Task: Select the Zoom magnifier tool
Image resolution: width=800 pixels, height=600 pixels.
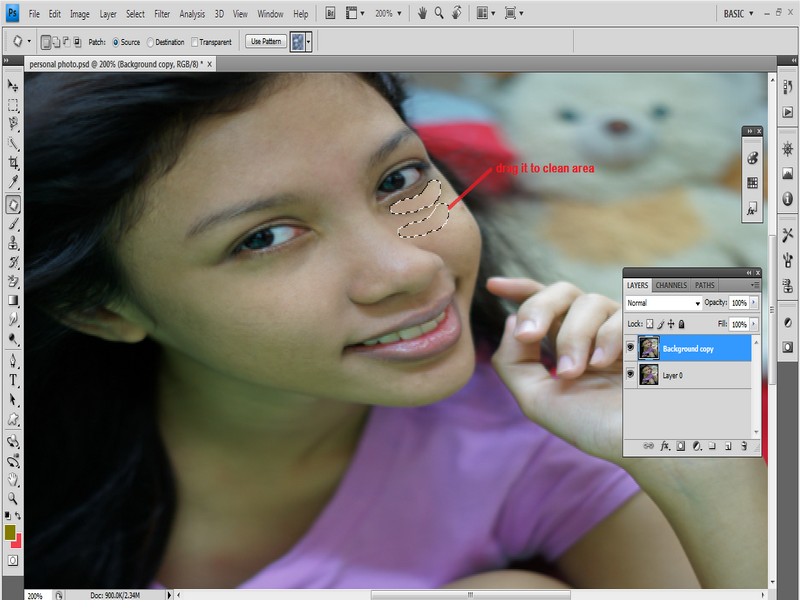Action: pos(14,497)
